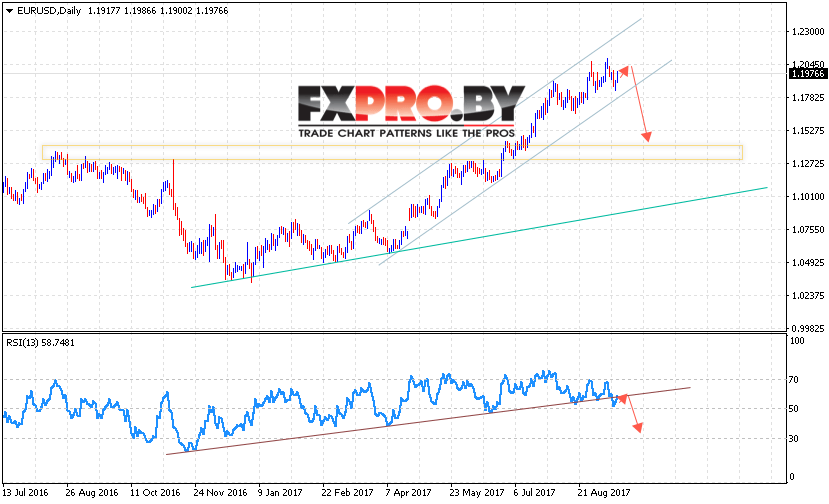
Task: Select the RSI(13) 58.7481 indicator label
Action: pos(41,343)
